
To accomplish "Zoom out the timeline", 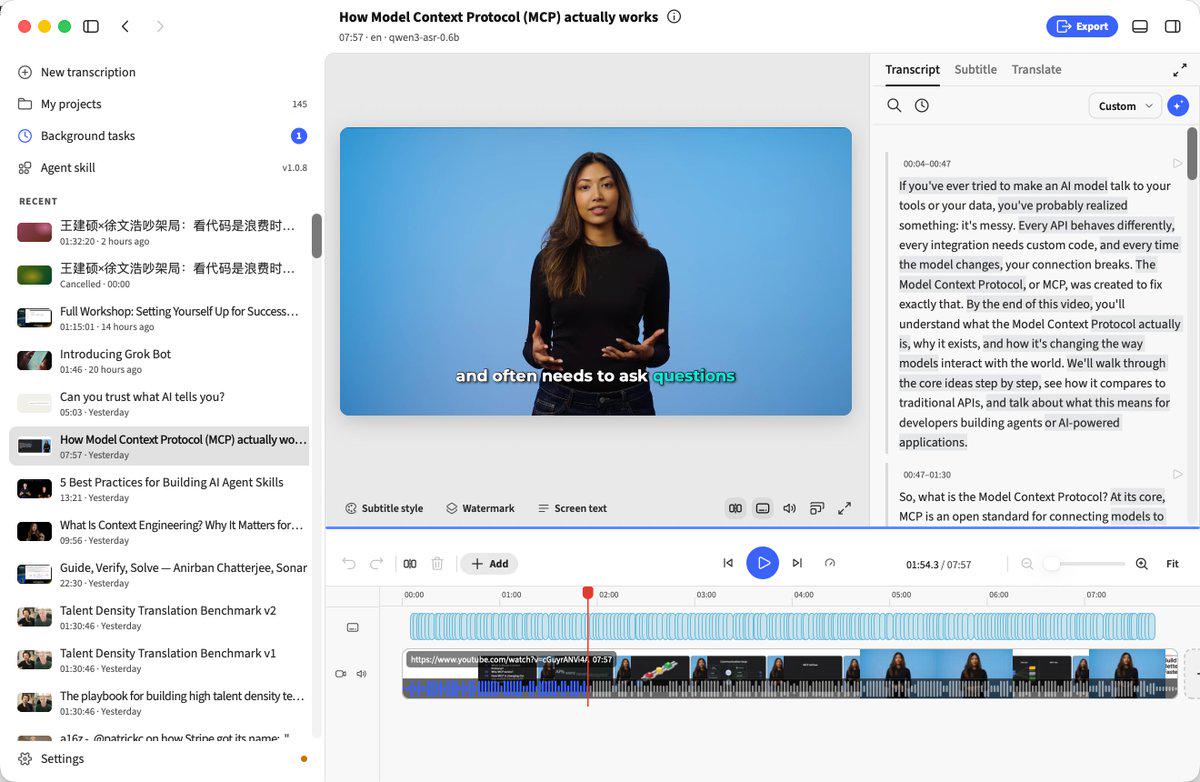I will click(x=1027, y=564).
